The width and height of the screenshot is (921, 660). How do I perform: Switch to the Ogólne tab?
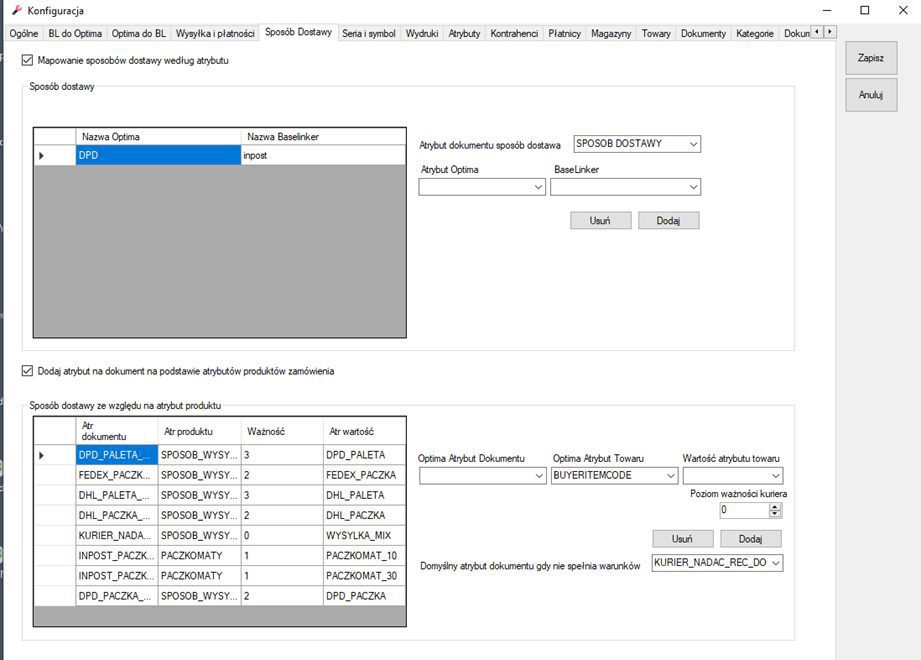tap(24, 33)
